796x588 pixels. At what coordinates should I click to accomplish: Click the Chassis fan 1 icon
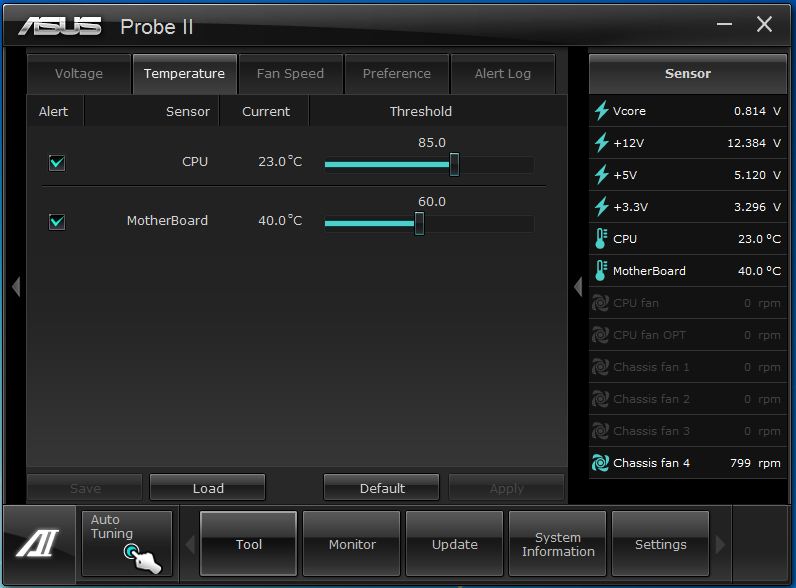point(600,367)
